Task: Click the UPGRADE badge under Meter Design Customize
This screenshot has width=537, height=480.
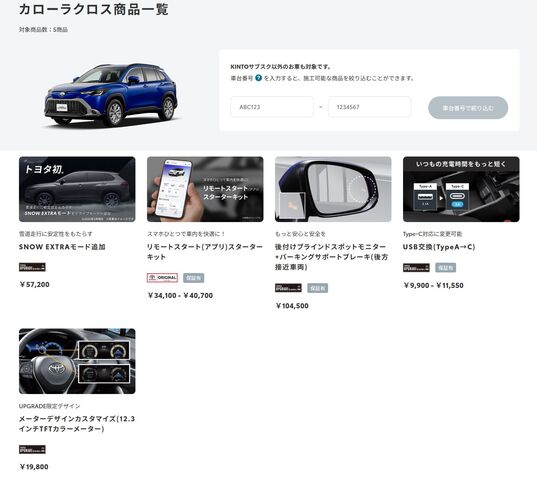Action: [32, 449]
